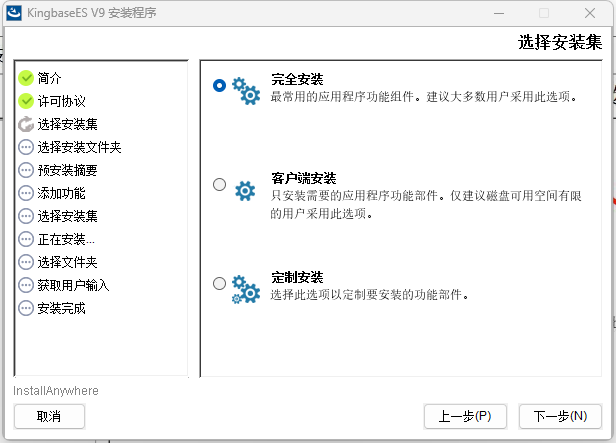Click the 选择文件夹 step label
The width and height of the screenshot is (616, 443).
click(68, 262)
